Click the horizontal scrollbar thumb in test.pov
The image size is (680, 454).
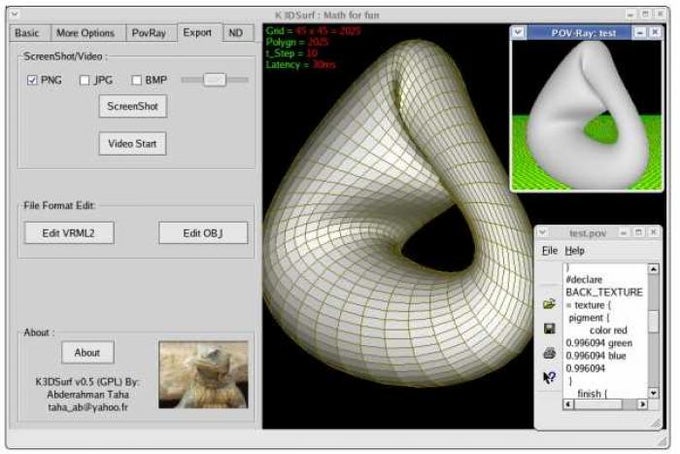[x=598, y=404]
